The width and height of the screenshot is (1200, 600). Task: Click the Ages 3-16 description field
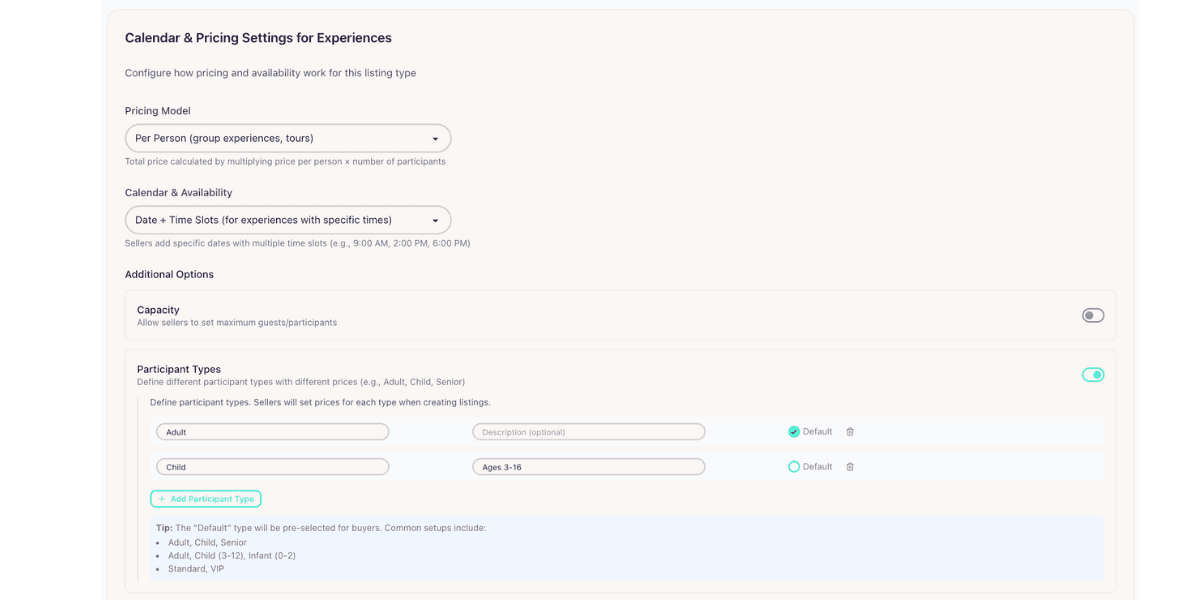pos(588,466)
